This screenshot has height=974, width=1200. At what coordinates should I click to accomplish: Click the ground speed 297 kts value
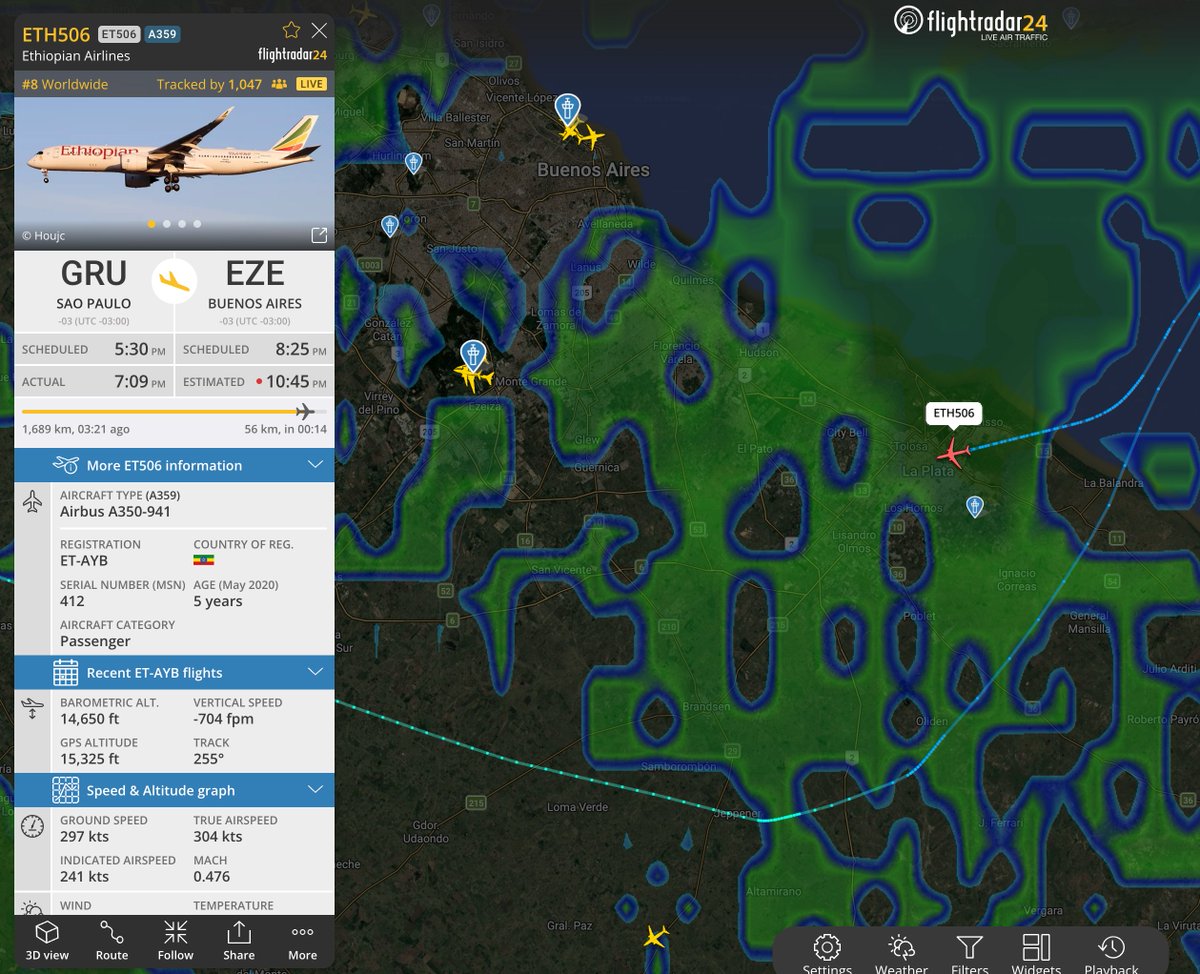(x=84, y=836)
